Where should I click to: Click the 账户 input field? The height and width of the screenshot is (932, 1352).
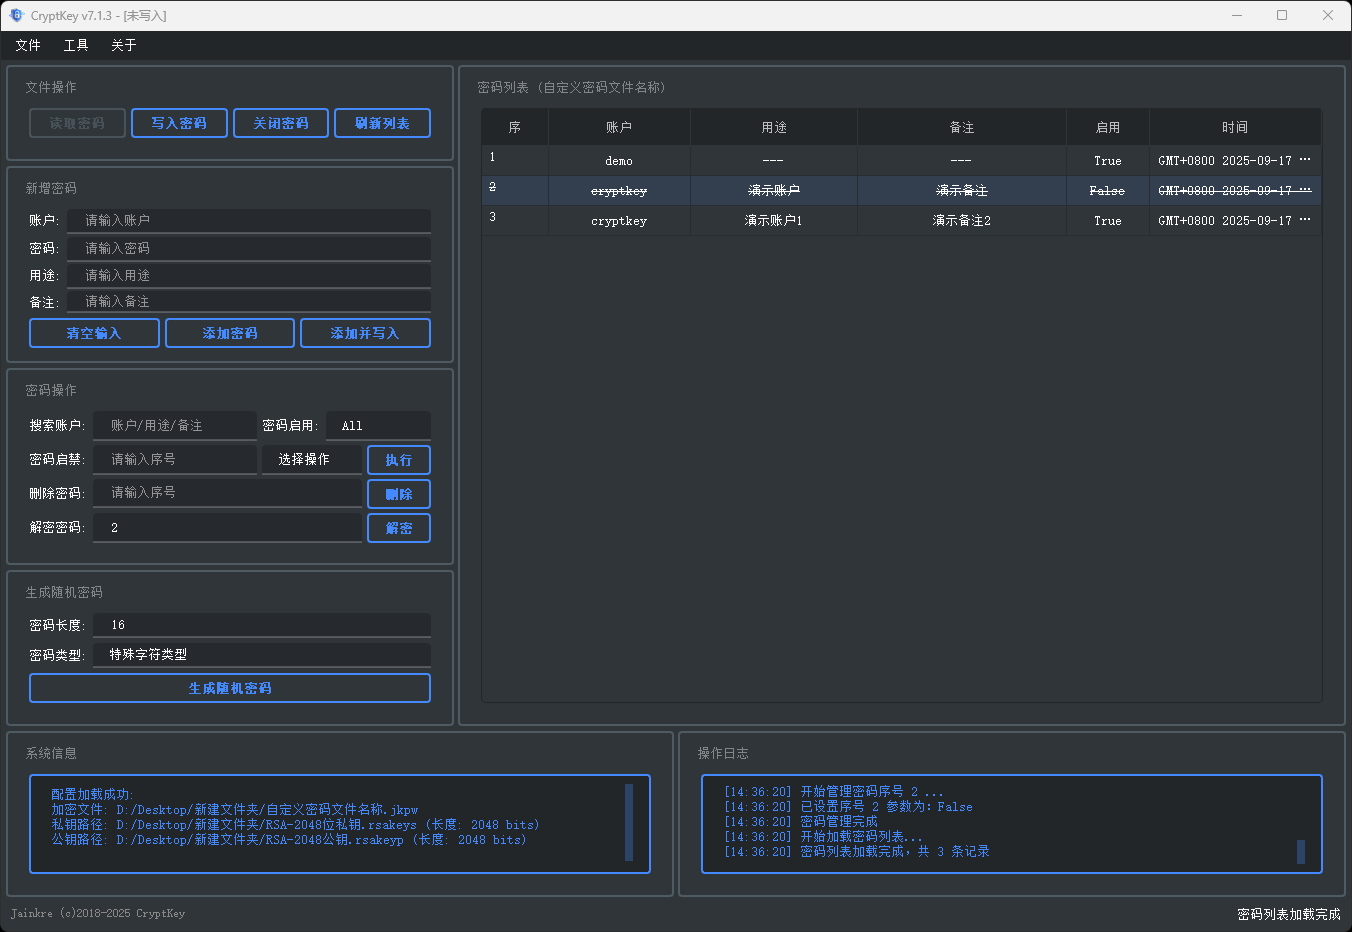(248, 220)
